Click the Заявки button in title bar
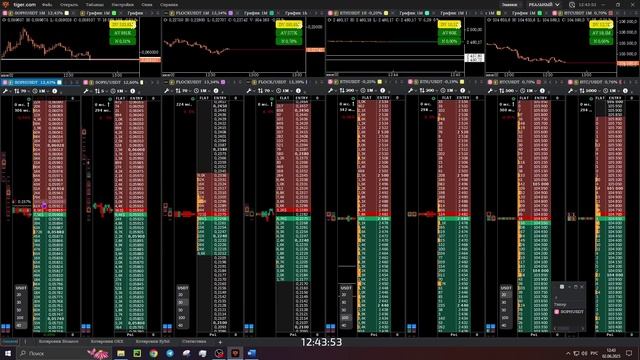Screen dimensions: 640x360 point(509,5)
